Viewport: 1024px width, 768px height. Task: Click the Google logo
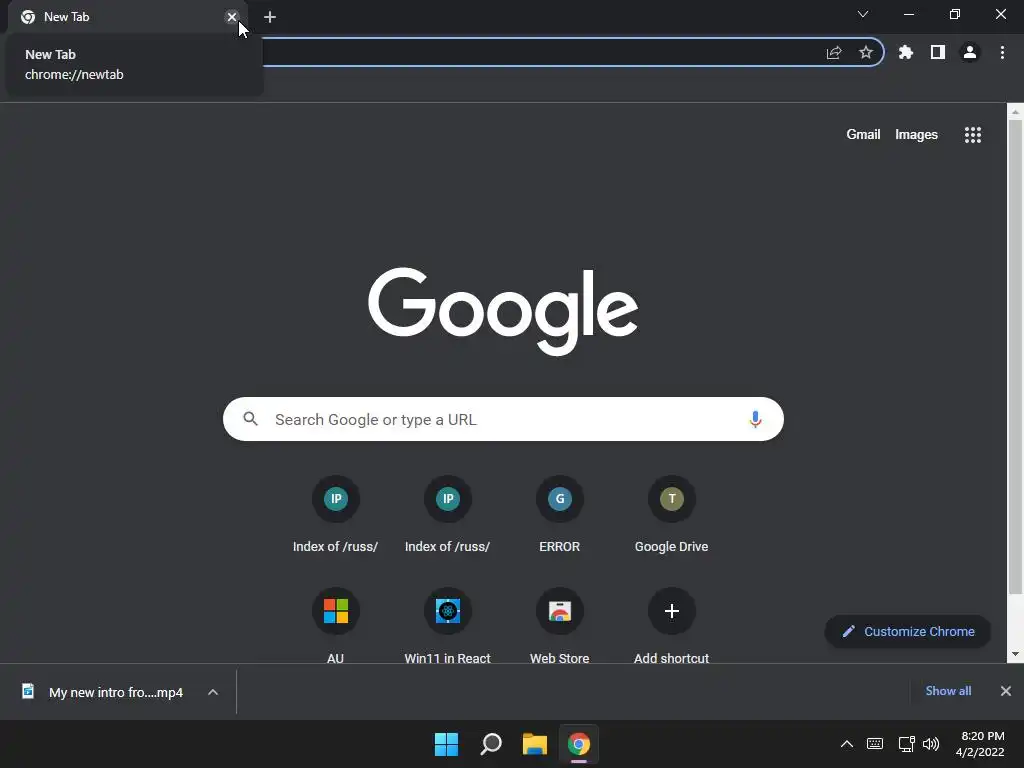coord(503,311)
